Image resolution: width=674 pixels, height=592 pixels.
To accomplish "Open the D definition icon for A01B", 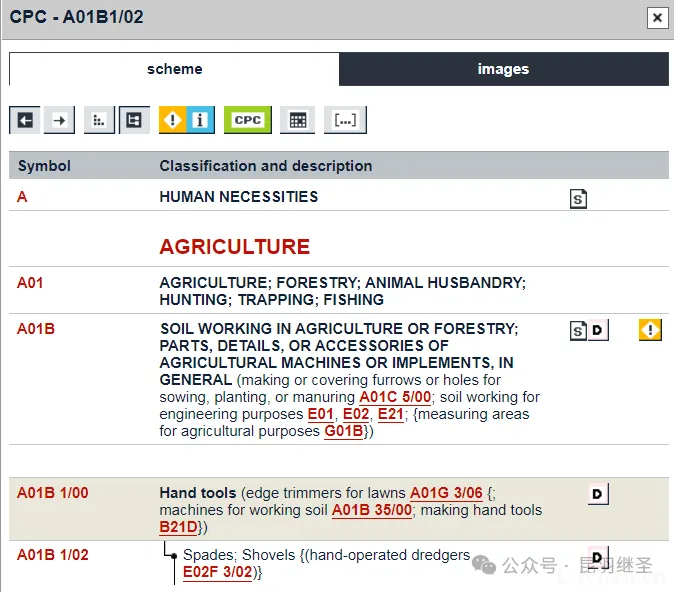I will tap(597, 330).
